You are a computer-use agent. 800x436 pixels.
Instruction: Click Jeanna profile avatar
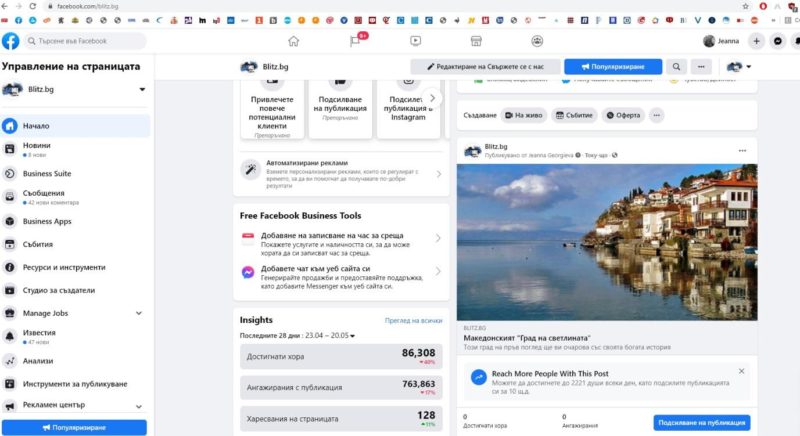pos(709,41)
